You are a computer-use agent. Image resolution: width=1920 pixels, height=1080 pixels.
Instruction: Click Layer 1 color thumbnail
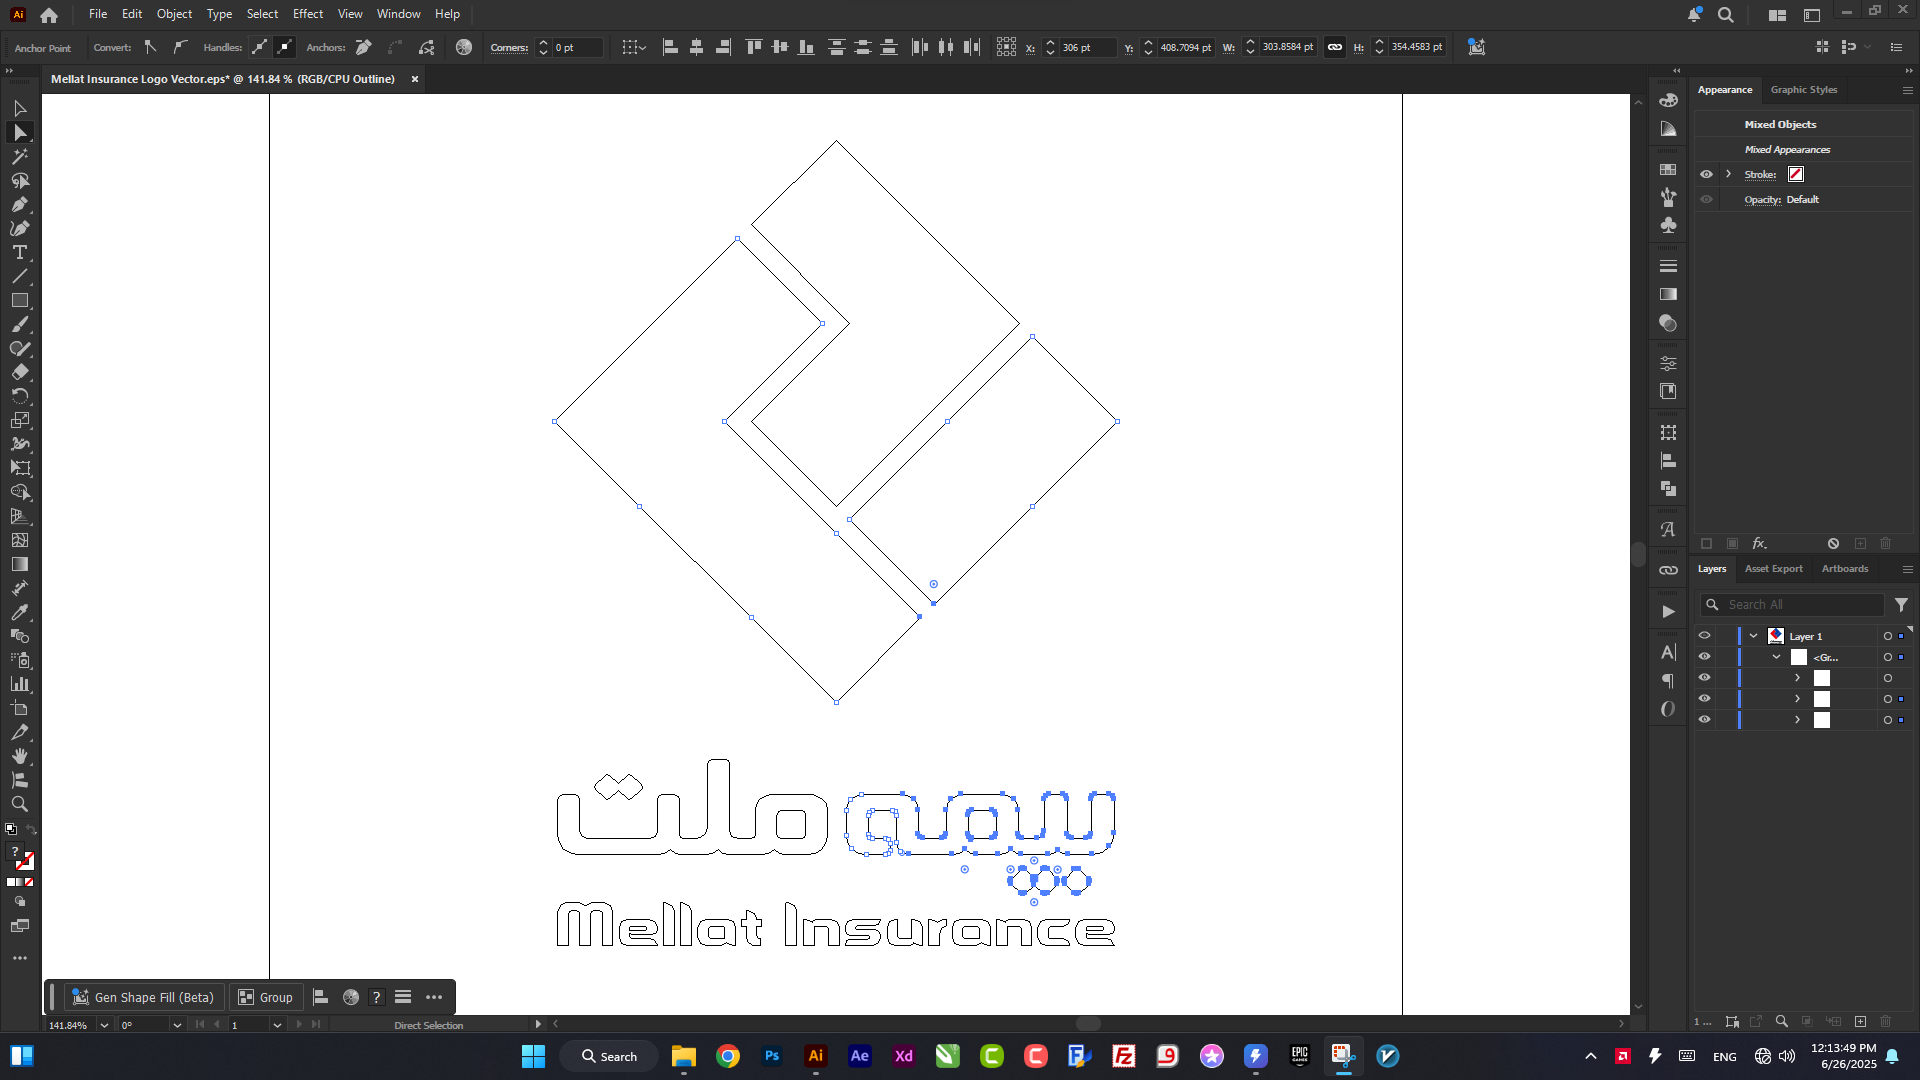tap(1776, 636)
